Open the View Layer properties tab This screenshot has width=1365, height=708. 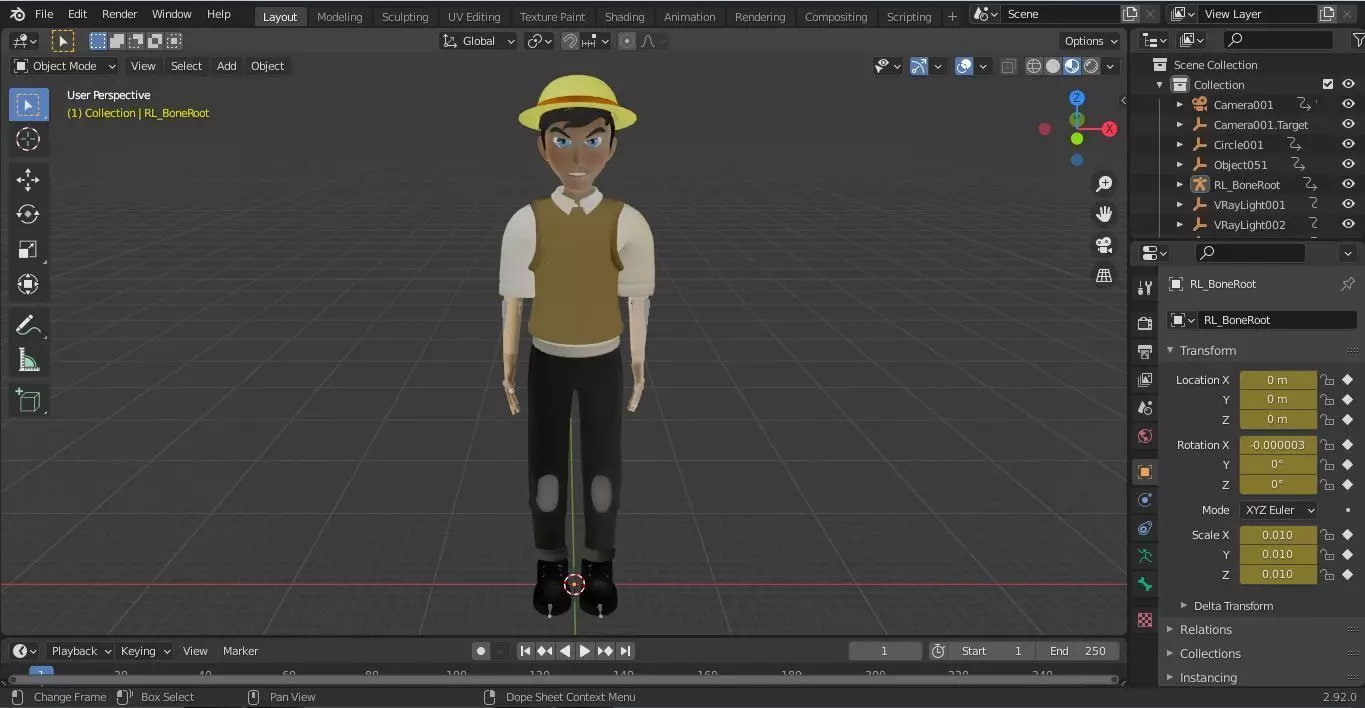[x=1145, y=379]
